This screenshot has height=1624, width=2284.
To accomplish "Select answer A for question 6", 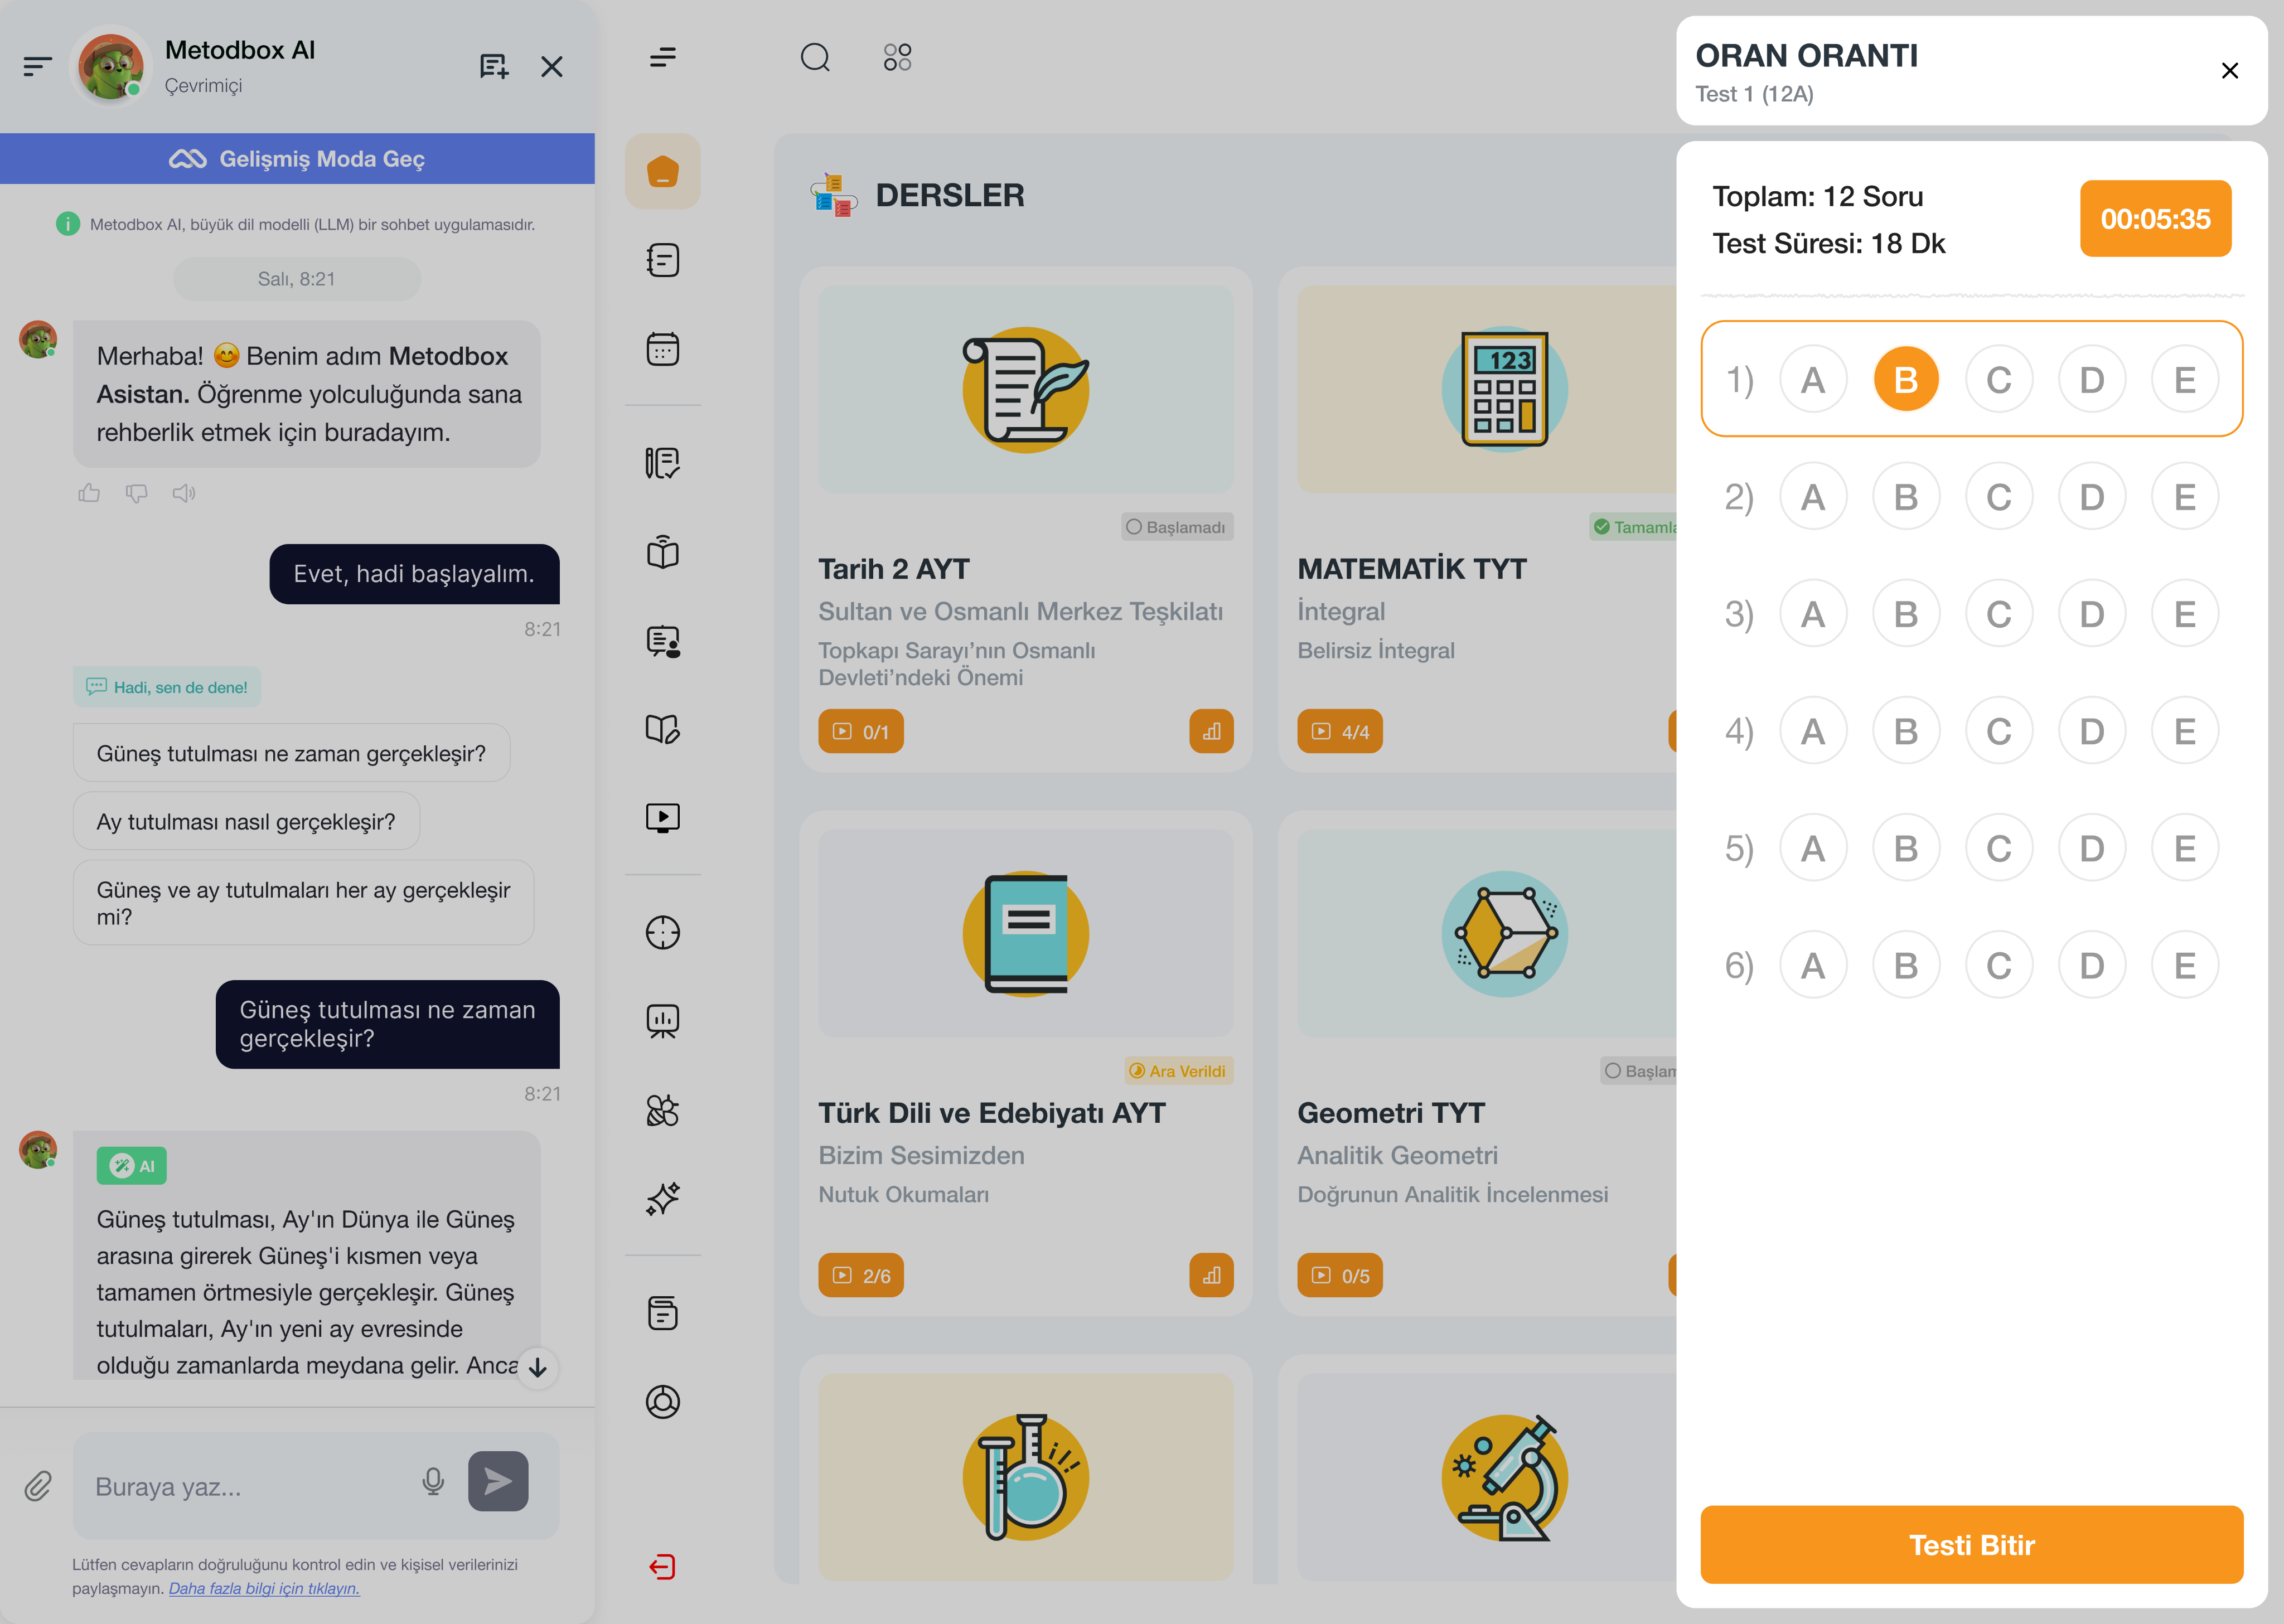I will pos(1813,965).
